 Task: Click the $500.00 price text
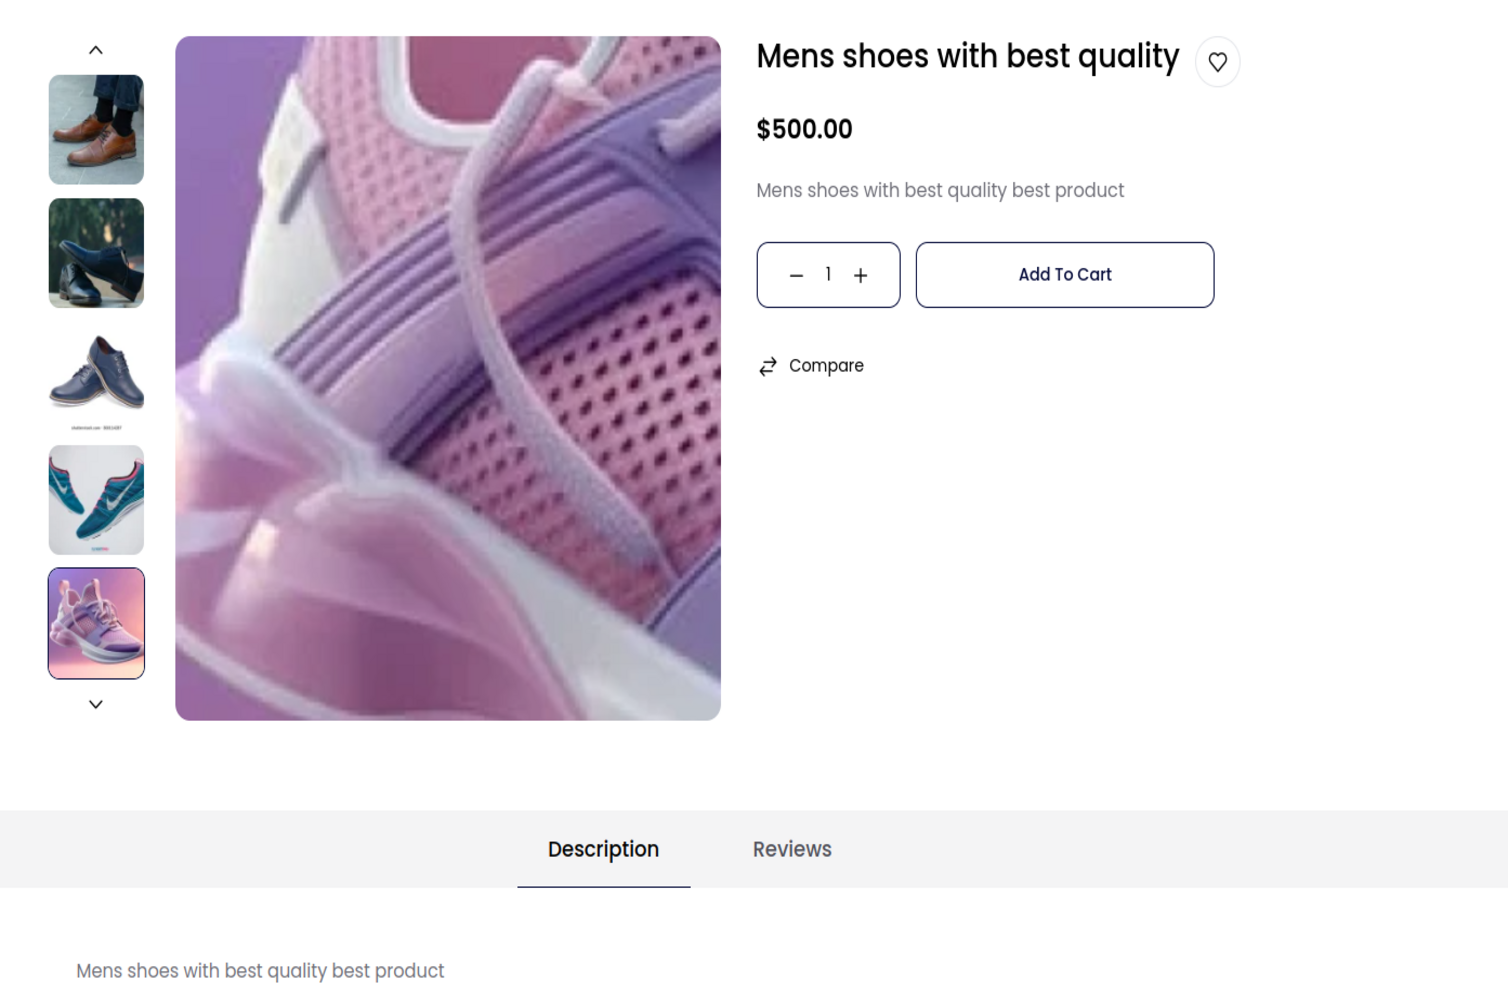[804, 130]
